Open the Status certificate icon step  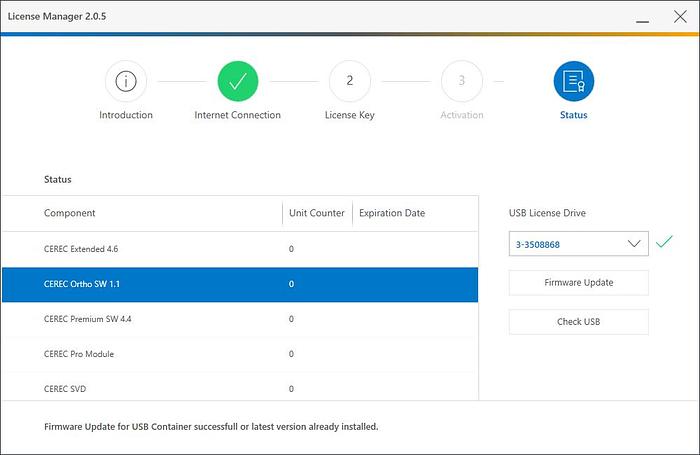point(573,82)
